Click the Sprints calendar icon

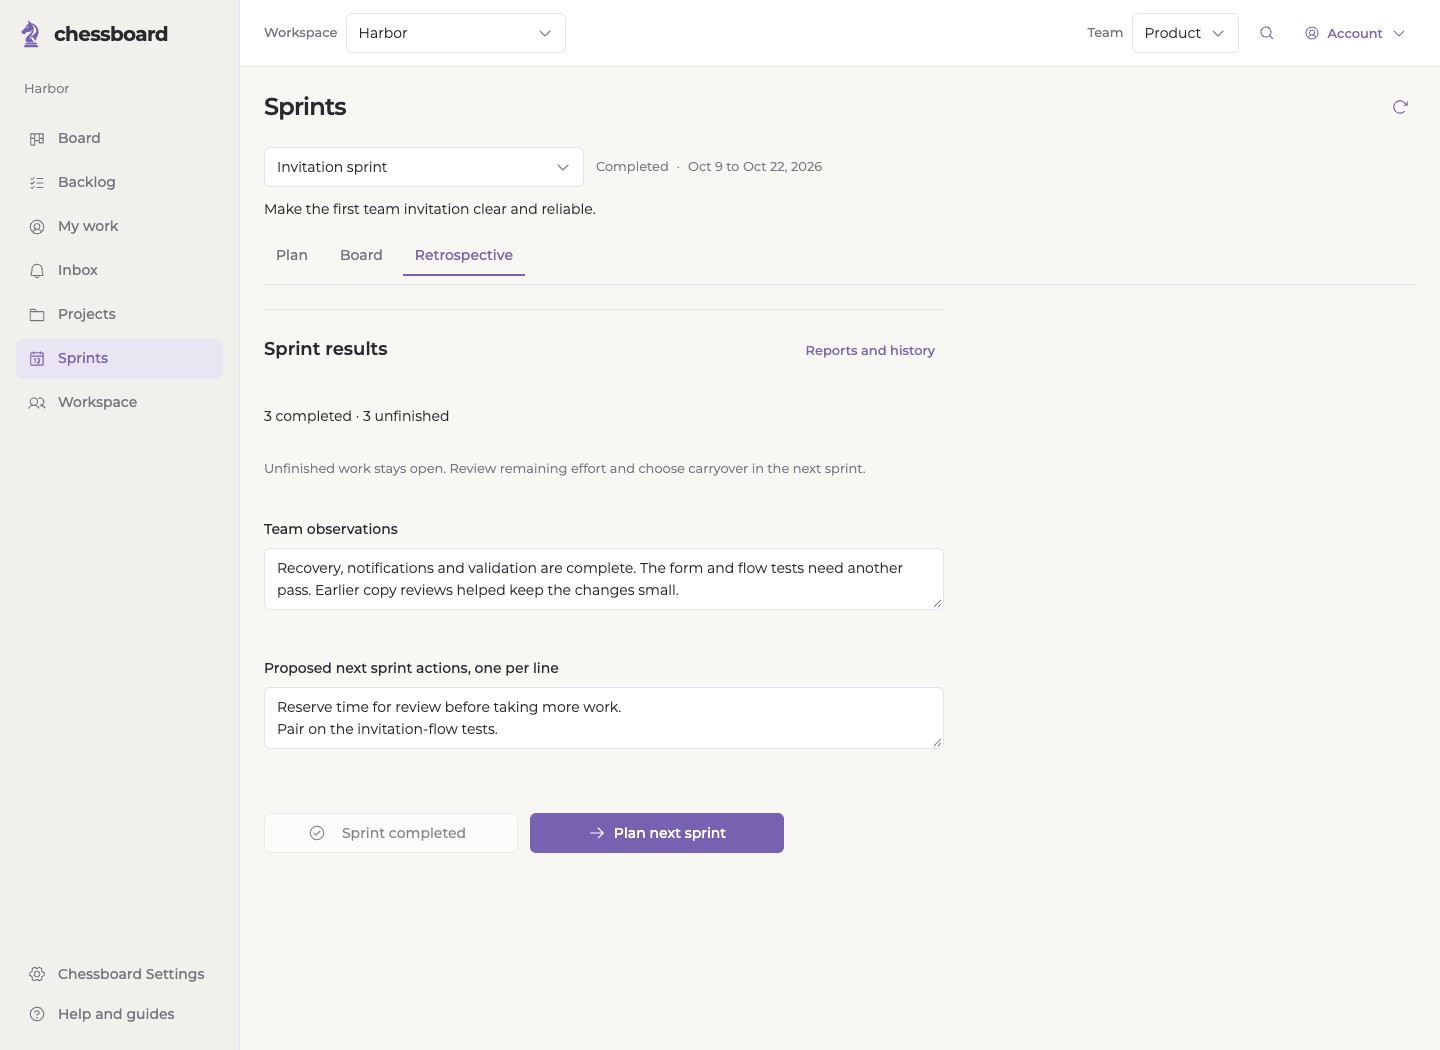37,359
